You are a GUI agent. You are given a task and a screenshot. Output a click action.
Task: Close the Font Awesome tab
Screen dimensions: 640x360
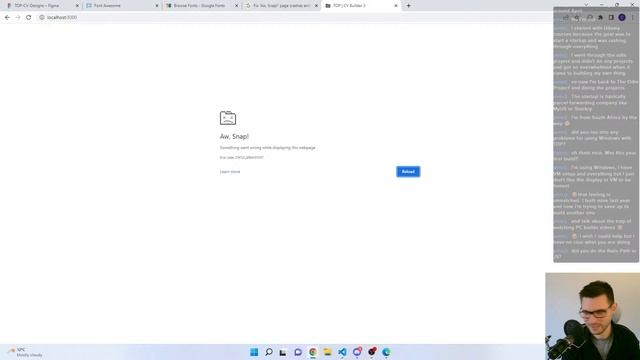point(157,6)
